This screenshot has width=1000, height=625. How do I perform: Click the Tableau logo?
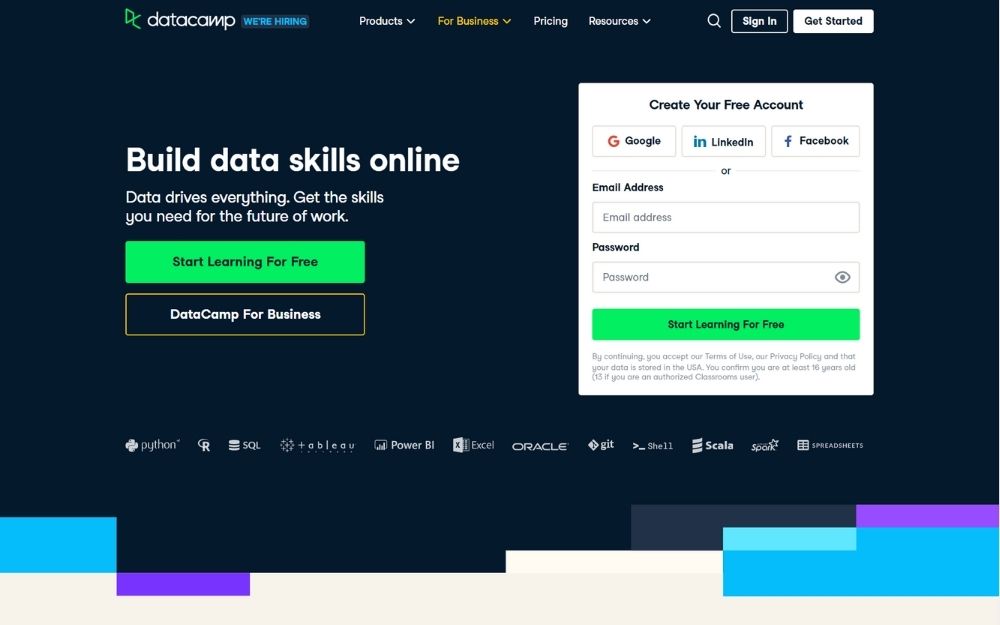point(317,445)
